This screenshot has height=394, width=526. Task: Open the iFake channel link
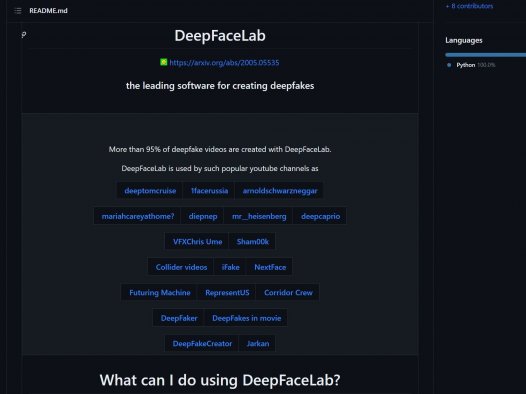[x=230, y=267]
